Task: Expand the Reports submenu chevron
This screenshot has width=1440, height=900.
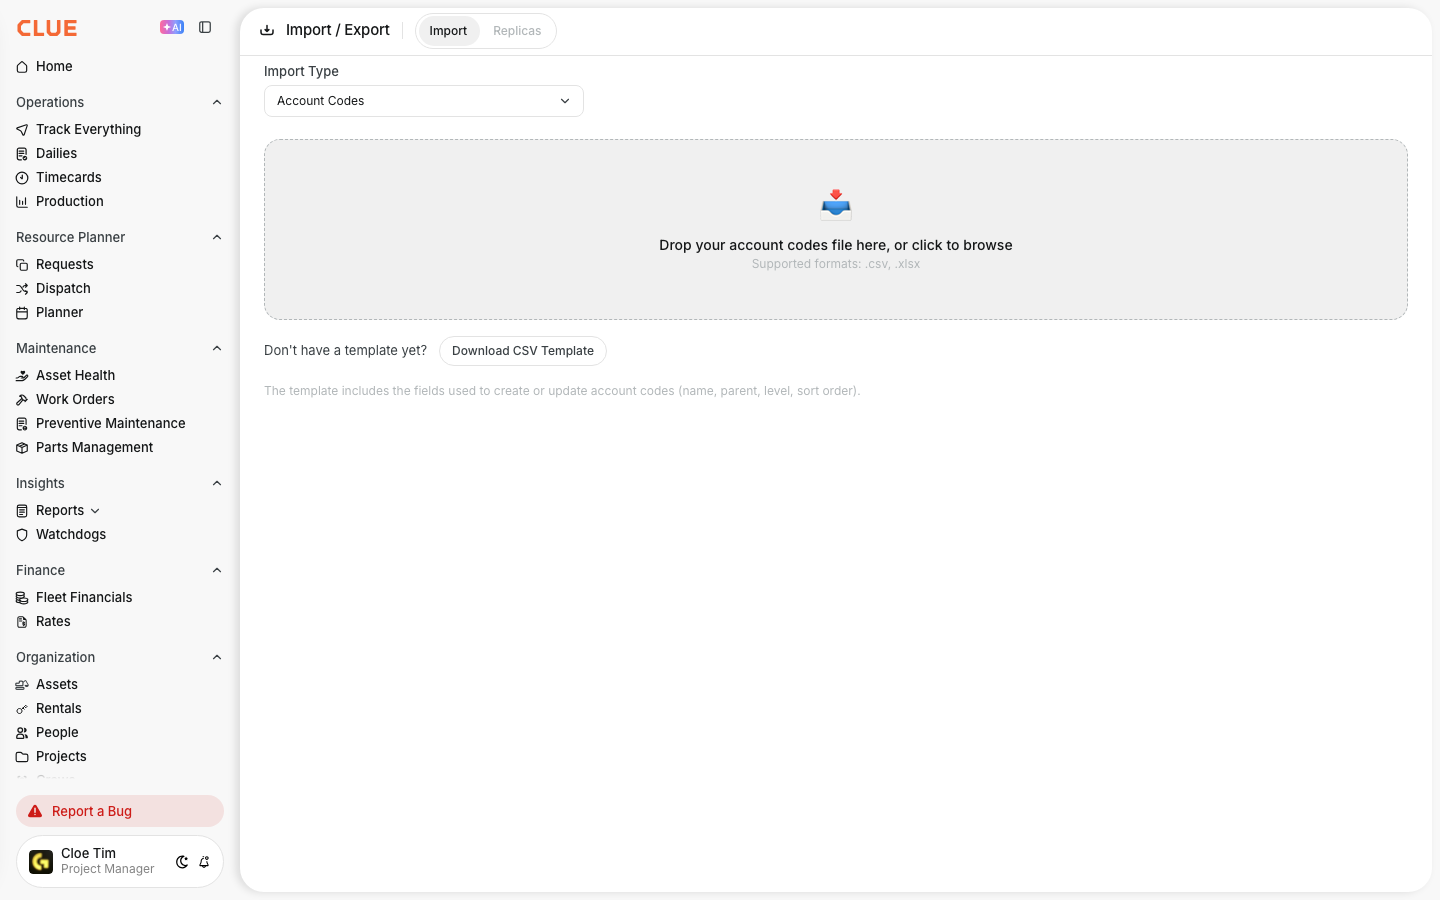Action: (95, 511)
